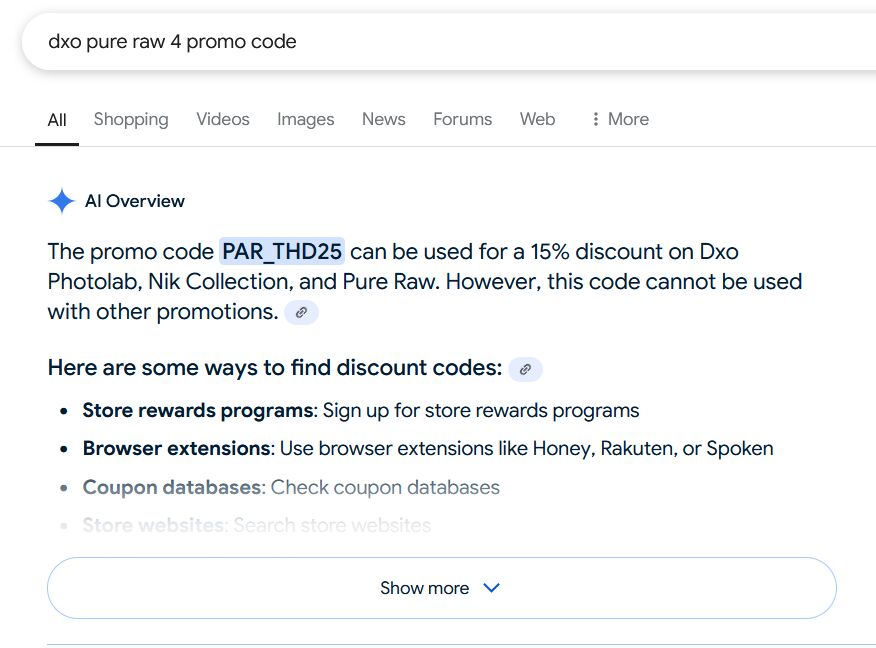This screenshot has height=648, width=876.
Task: Switch to the Images tab
Action: click(x=305, y=119)
